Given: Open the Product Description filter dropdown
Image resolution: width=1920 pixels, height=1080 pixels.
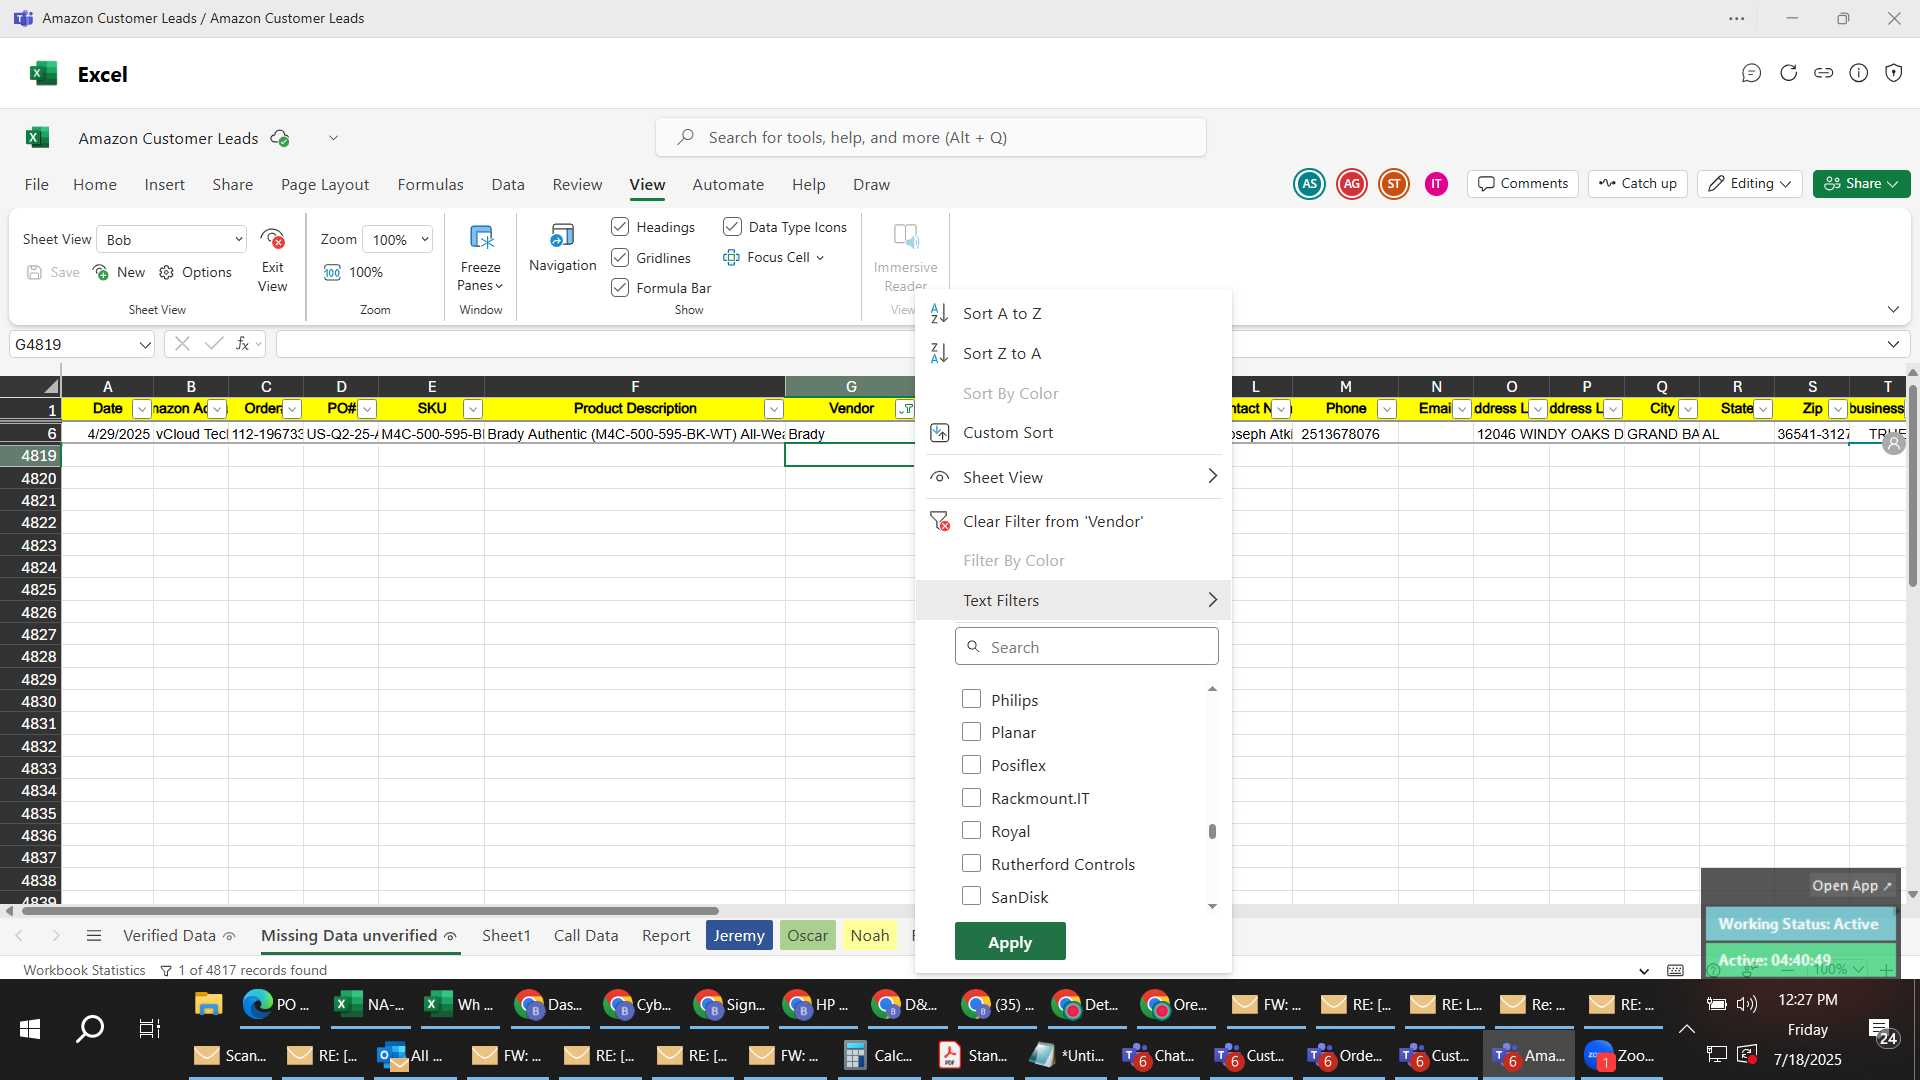Looking at the screenshot, I should point(773,409).
